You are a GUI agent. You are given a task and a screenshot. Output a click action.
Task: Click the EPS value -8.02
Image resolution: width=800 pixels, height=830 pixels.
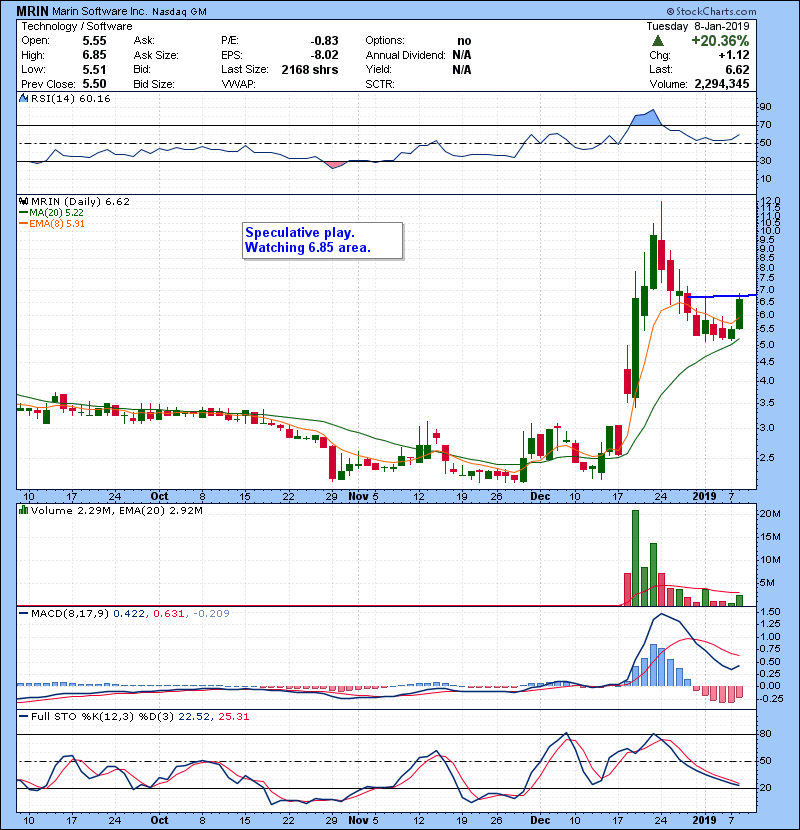(324, 55)
